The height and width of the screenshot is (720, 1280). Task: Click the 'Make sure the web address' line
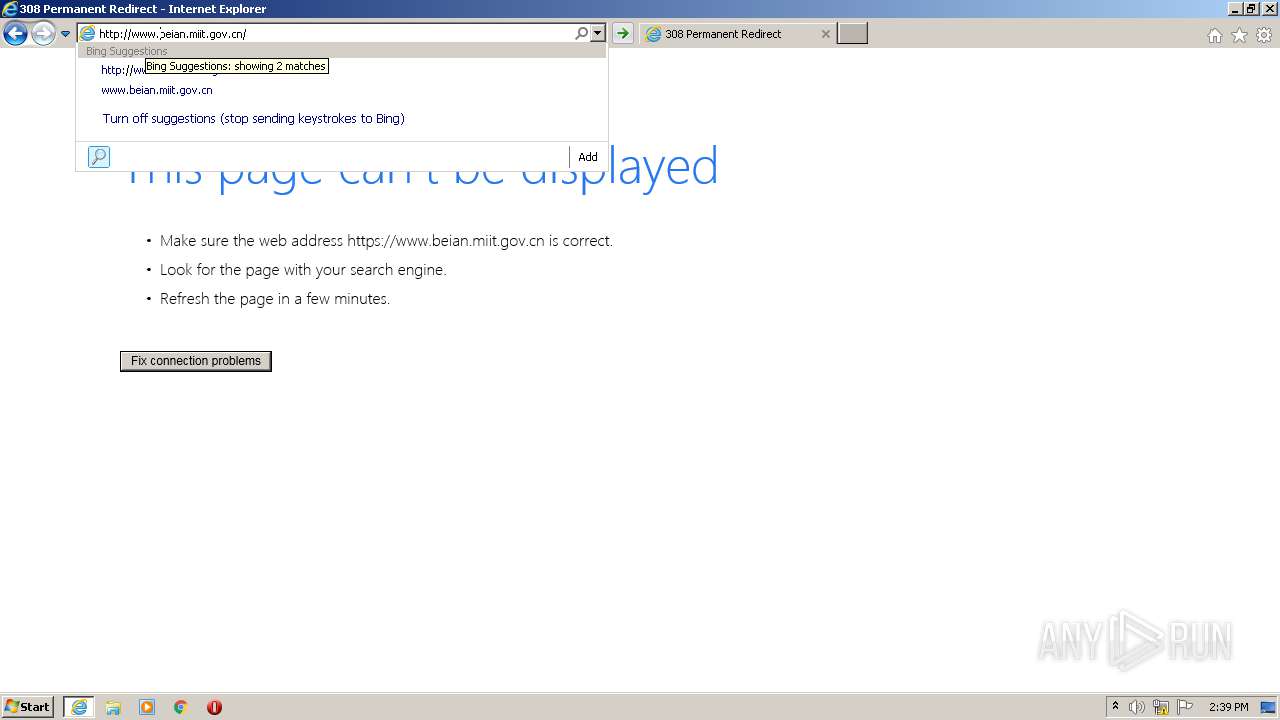coord(386,241)
